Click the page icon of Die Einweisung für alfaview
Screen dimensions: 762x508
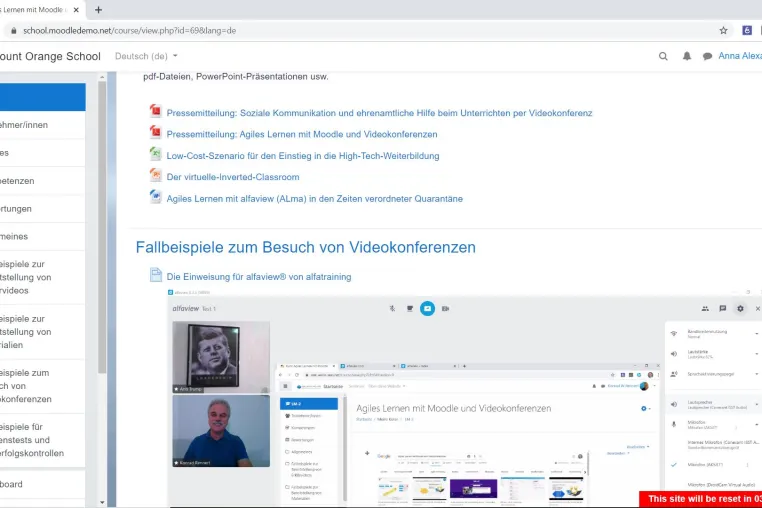pyautogui.click(x=156, y=275)
